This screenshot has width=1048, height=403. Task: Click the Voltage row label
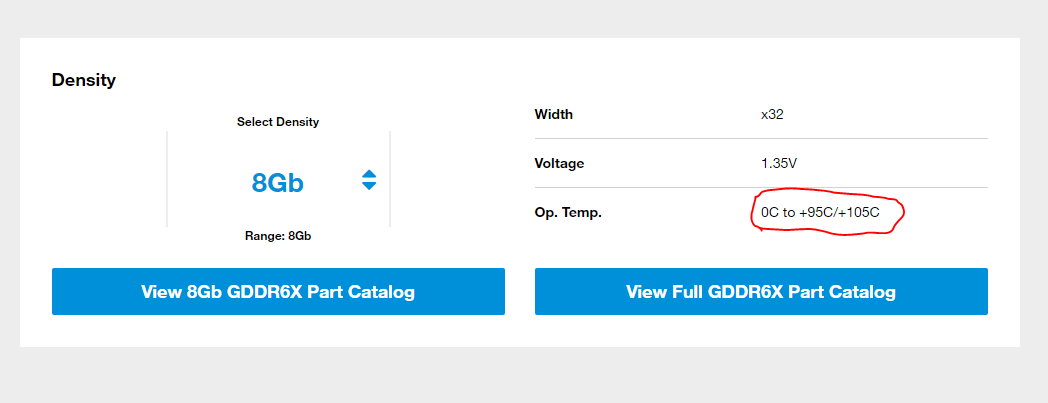pyautogui.click(x=559, y=163)
